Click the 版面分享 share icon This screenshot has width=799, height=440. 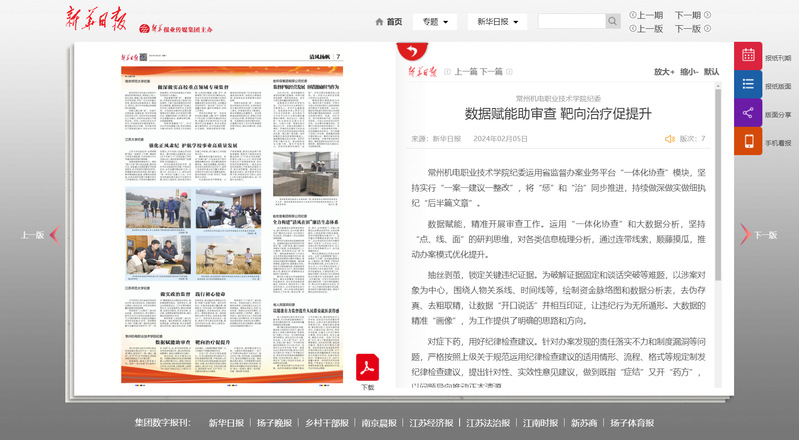748,113
